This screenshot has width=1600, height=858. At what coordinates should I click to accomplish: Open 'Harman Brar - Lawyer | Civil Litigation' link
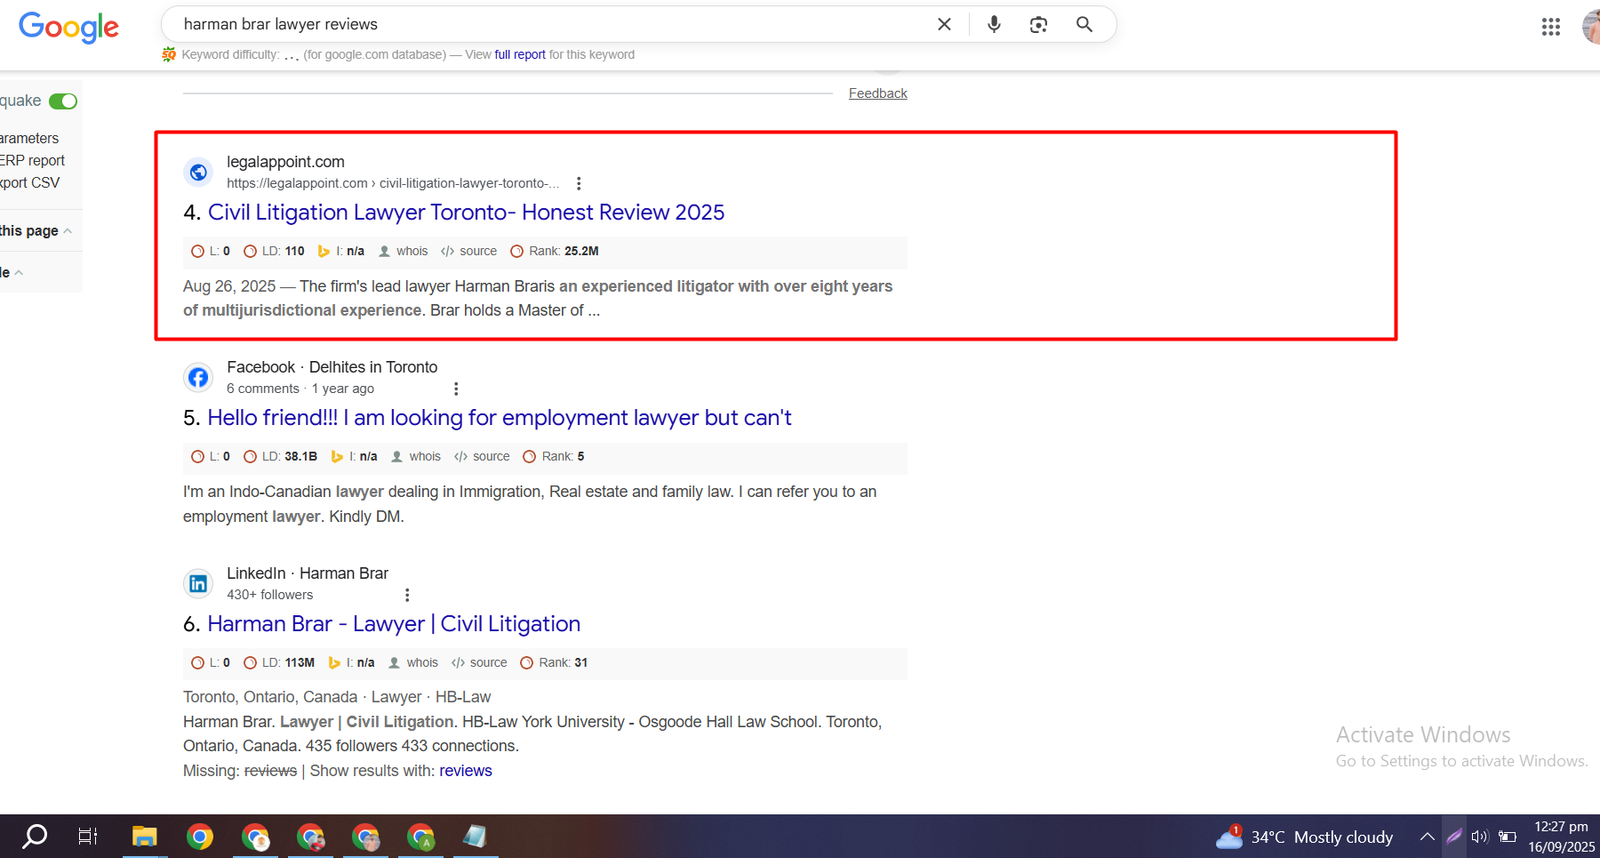tap(393, 624)
